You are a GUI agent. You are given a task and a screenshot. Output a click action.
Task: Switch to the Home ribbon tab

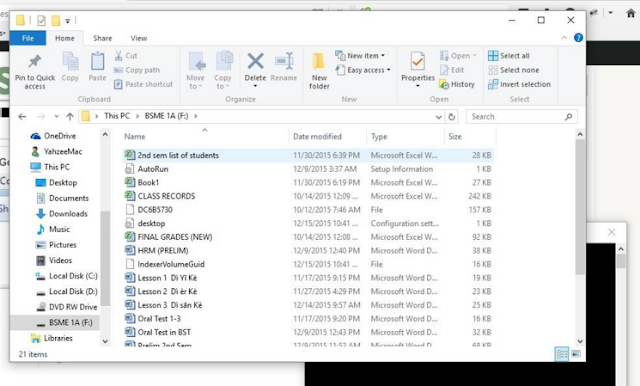(x=65, y=38)
